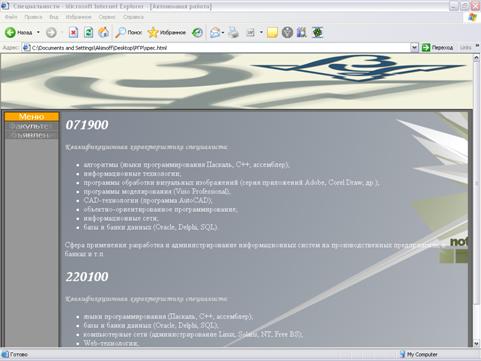Click the Переход go button
Image resolution: width=481 pixels, height=361 pixels.
click(x=438, y=48)
